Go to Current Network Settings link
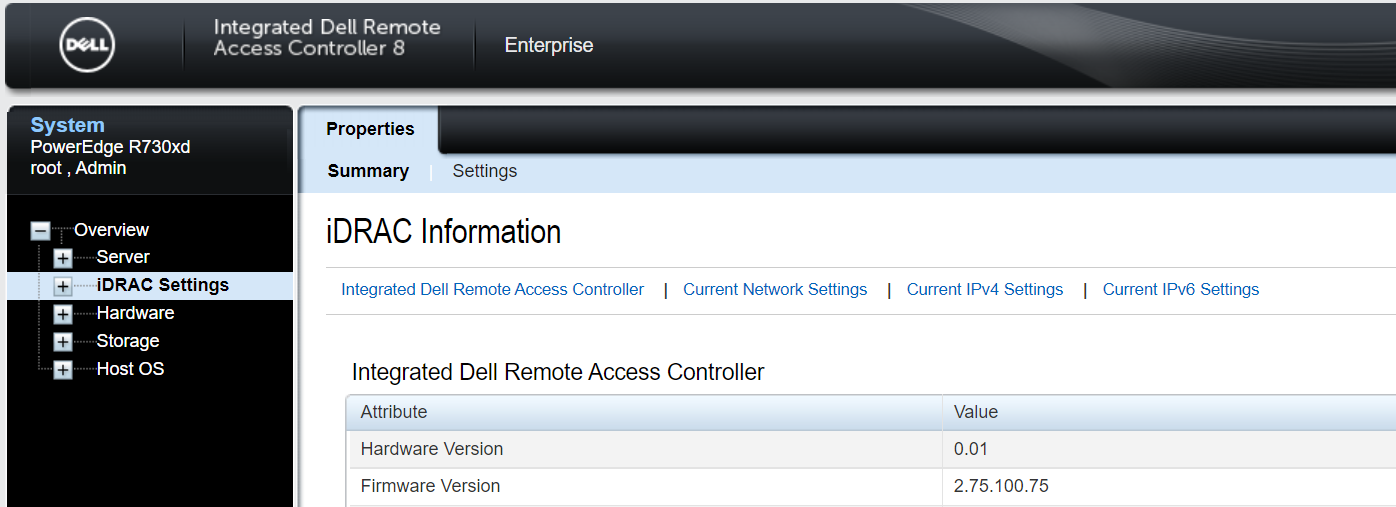Viewport: 1396px width, 507px height. coord(775,289)
